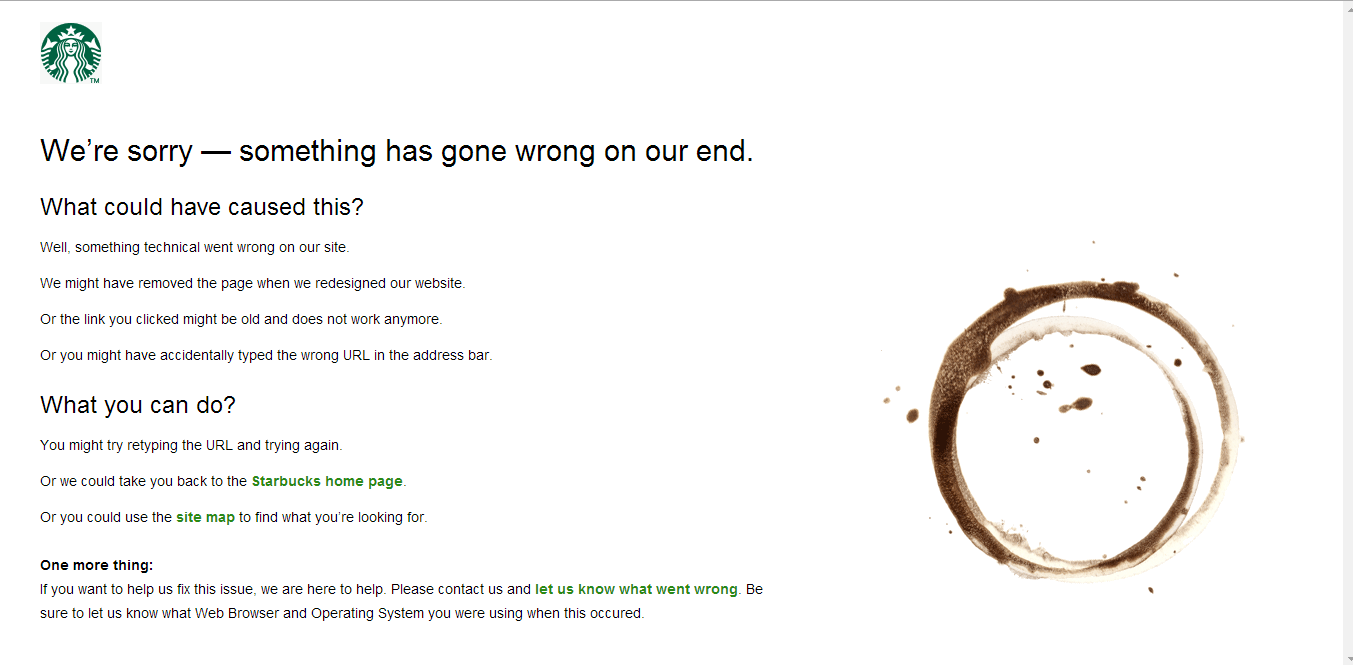This screenshot has width=1353, height=665.
Task: Click the vertical scrollbar on the right edge
Action: point(1347,330)
